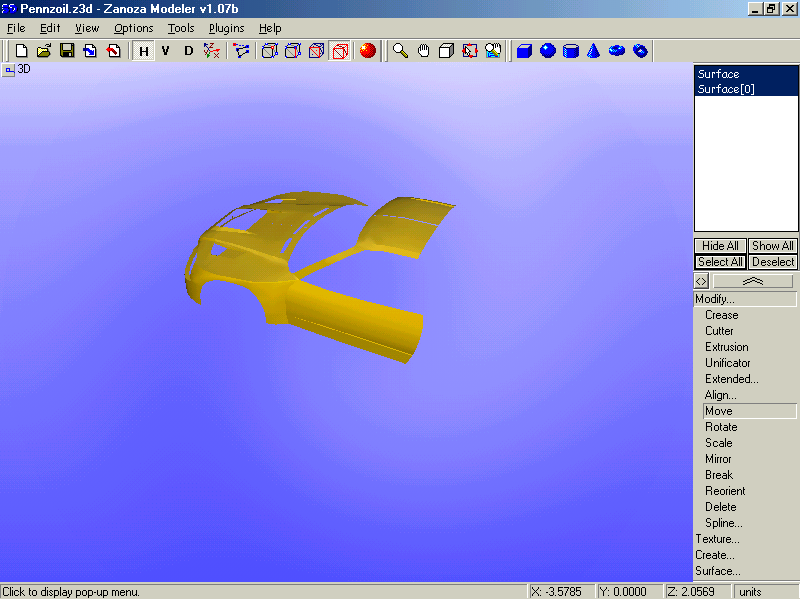Expand the Create... tool group

(x=715, y=555)
